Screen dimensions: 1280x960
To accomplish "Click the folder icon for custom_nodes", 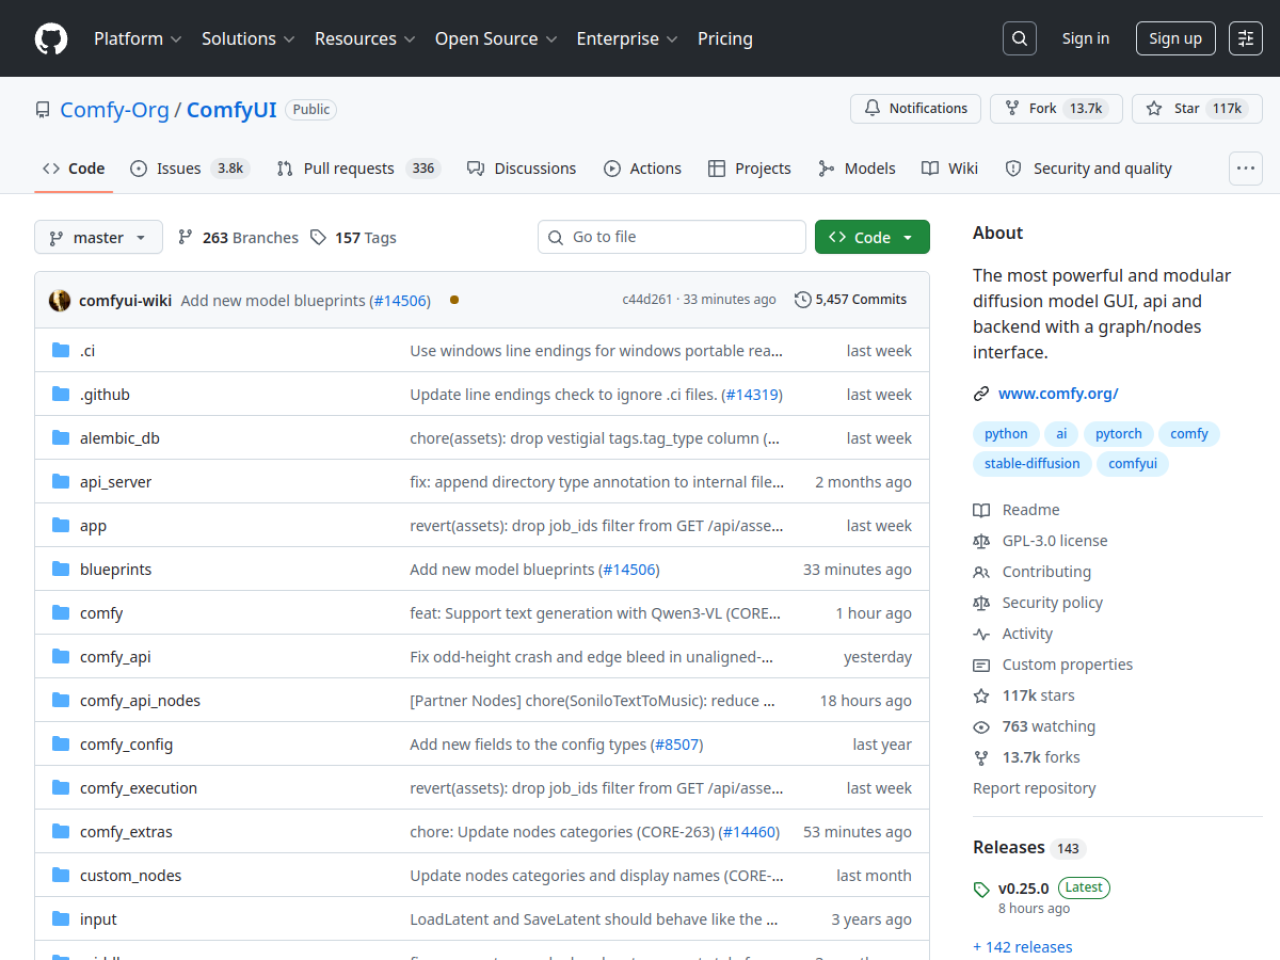I will tap(61, 875).
